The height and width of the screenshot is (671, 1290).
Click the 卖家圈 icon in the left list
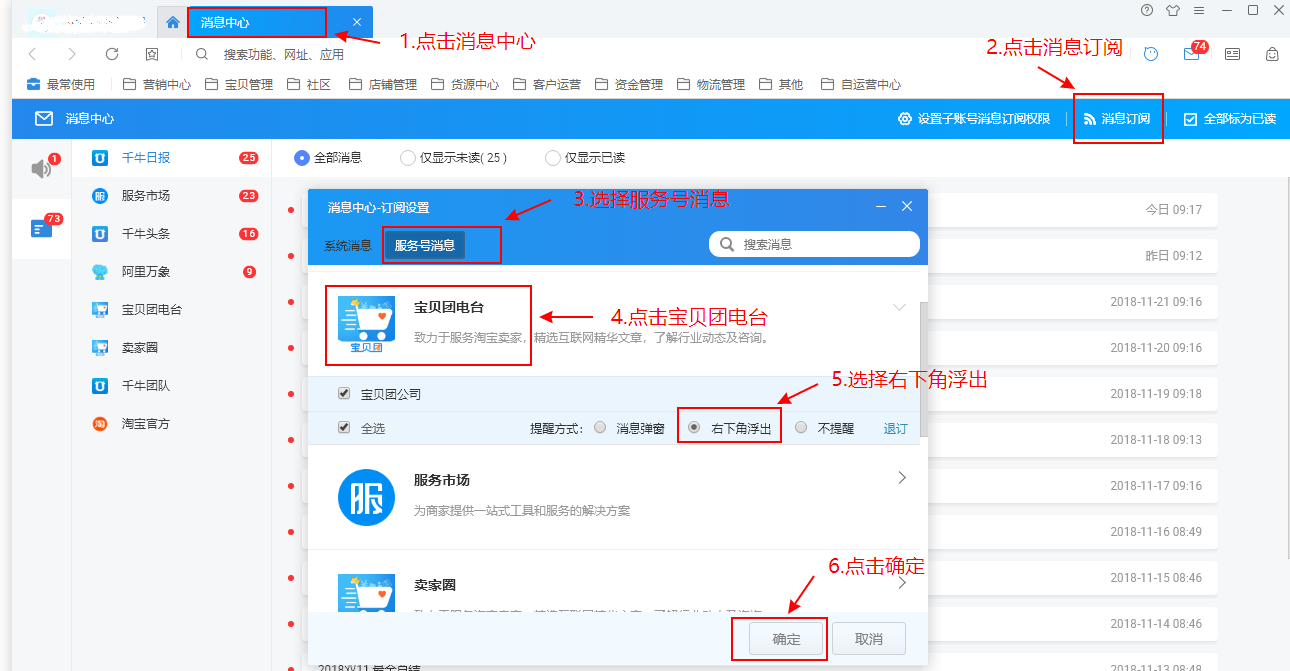point(100,347)
